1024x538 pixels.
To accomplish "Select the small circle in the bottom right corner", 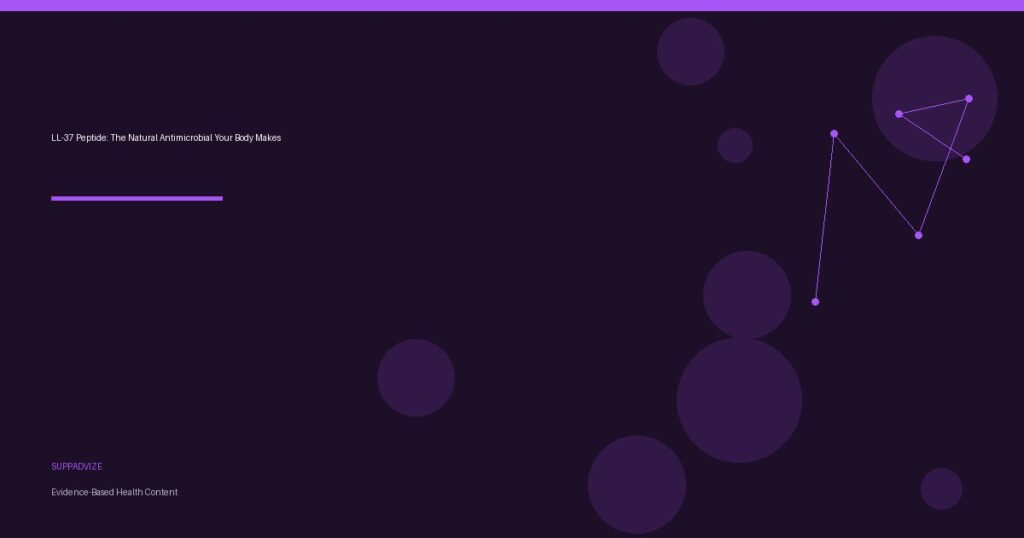I will tap(941, 488).
